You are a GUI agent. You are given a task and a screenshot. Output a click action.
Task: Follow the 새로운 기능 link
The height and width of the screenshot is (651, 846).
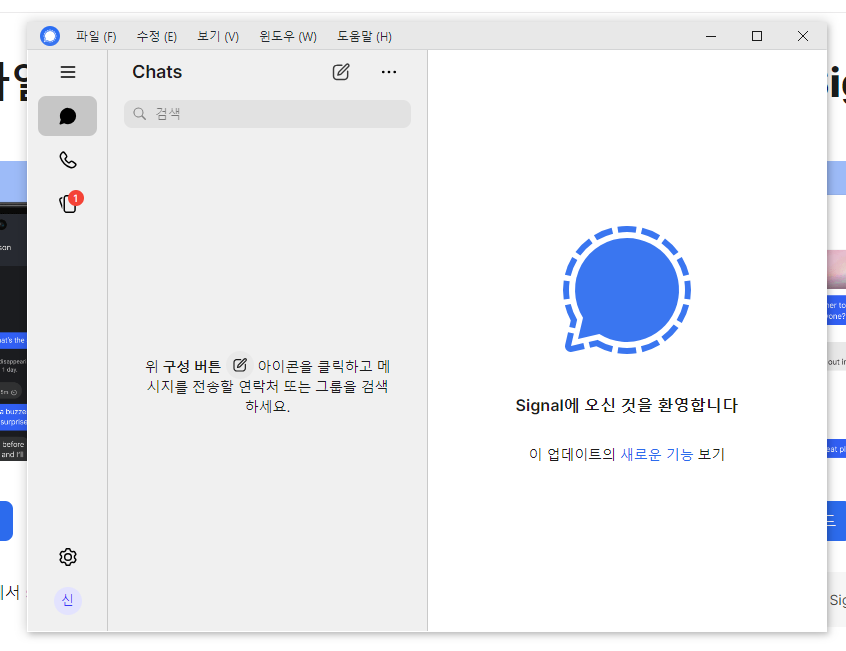point(657,454)
